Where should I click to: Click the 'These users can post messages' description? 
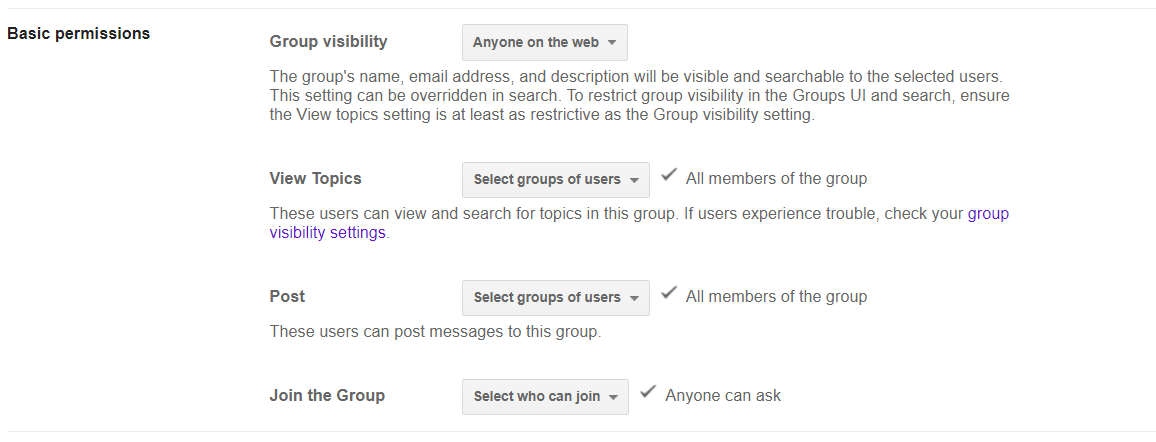[435, 331]
